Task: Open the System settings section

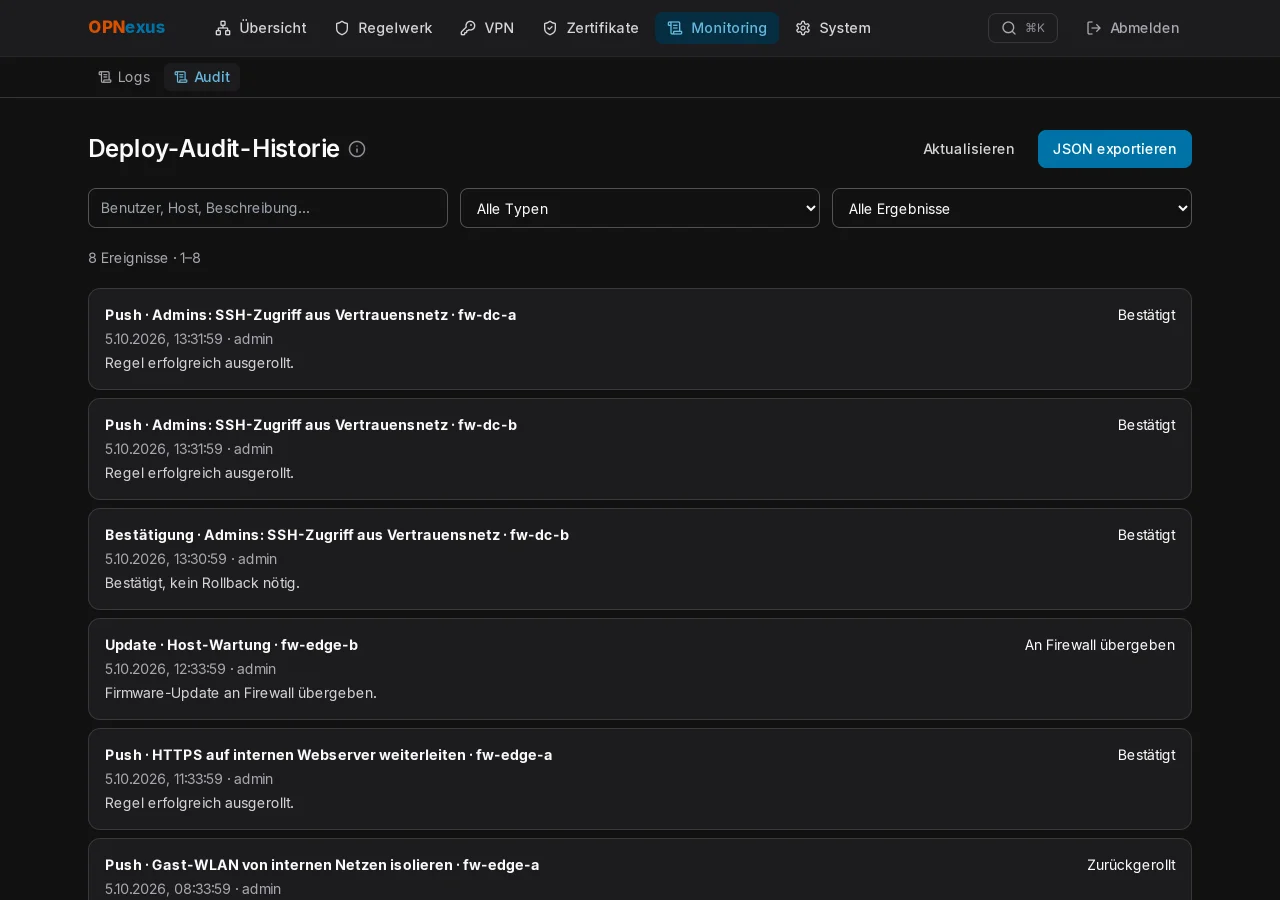Action: point(833,28)
